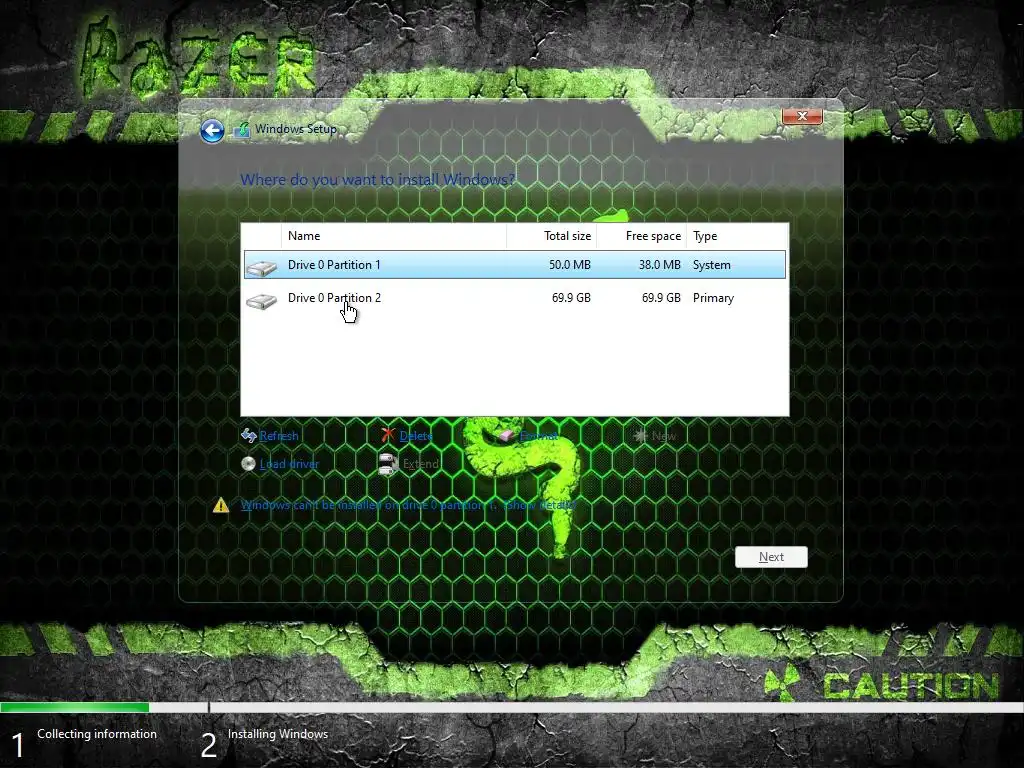Click the Delete link
The image size is (1024, 768).
[x=416, y=436]
